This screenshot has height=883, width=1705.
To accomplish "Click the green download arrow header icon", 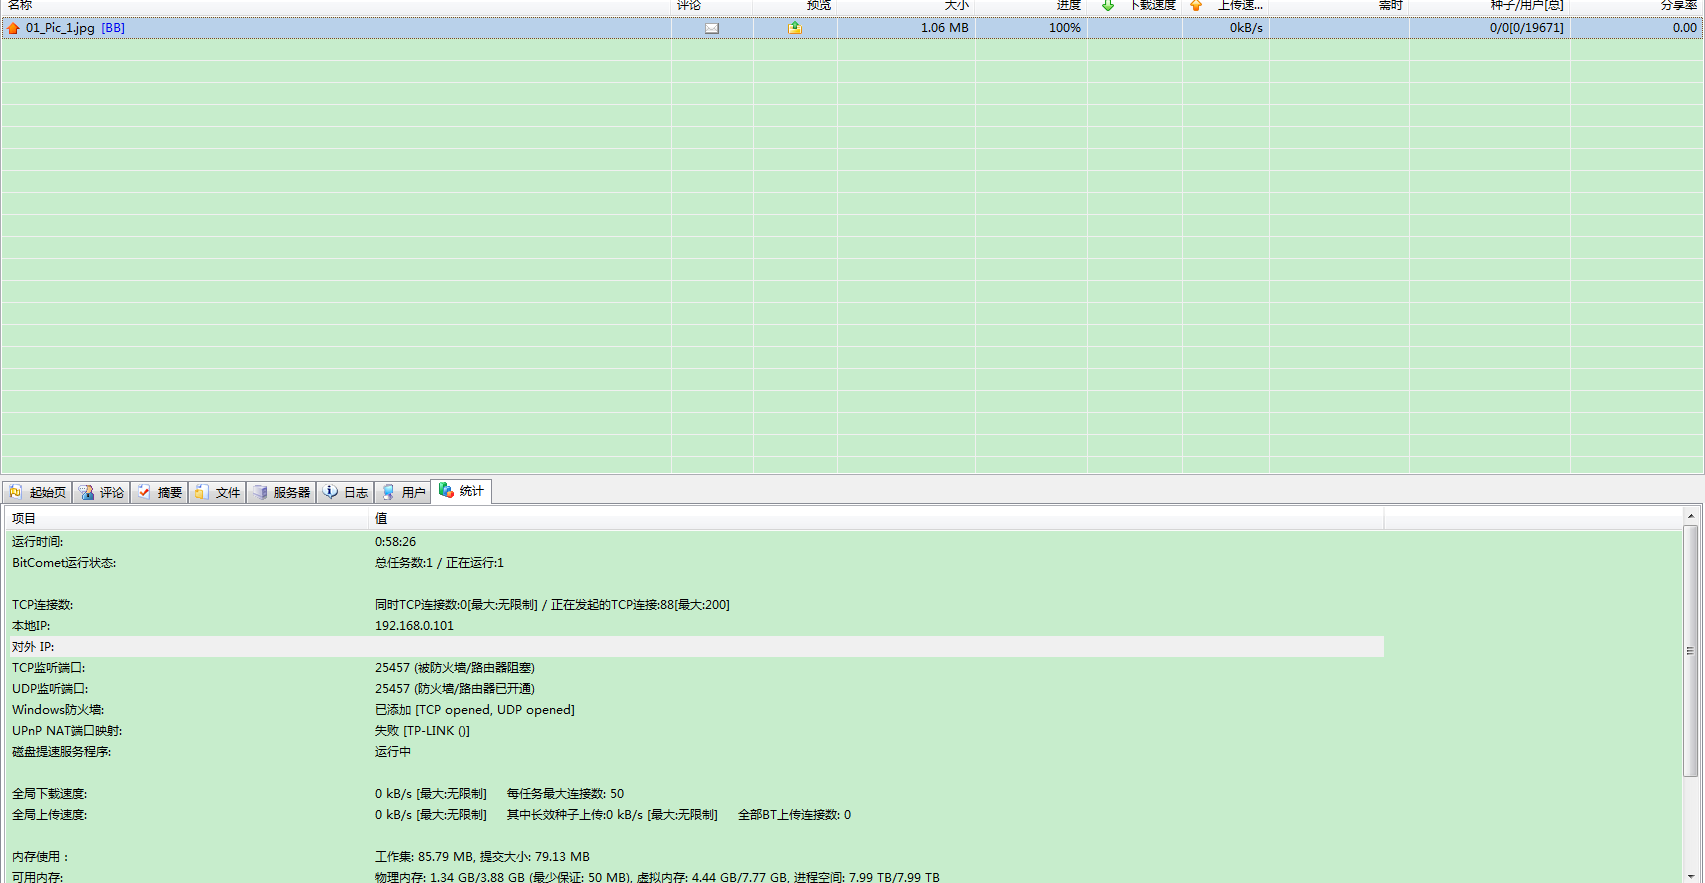I will click(x=1108, y=5).
